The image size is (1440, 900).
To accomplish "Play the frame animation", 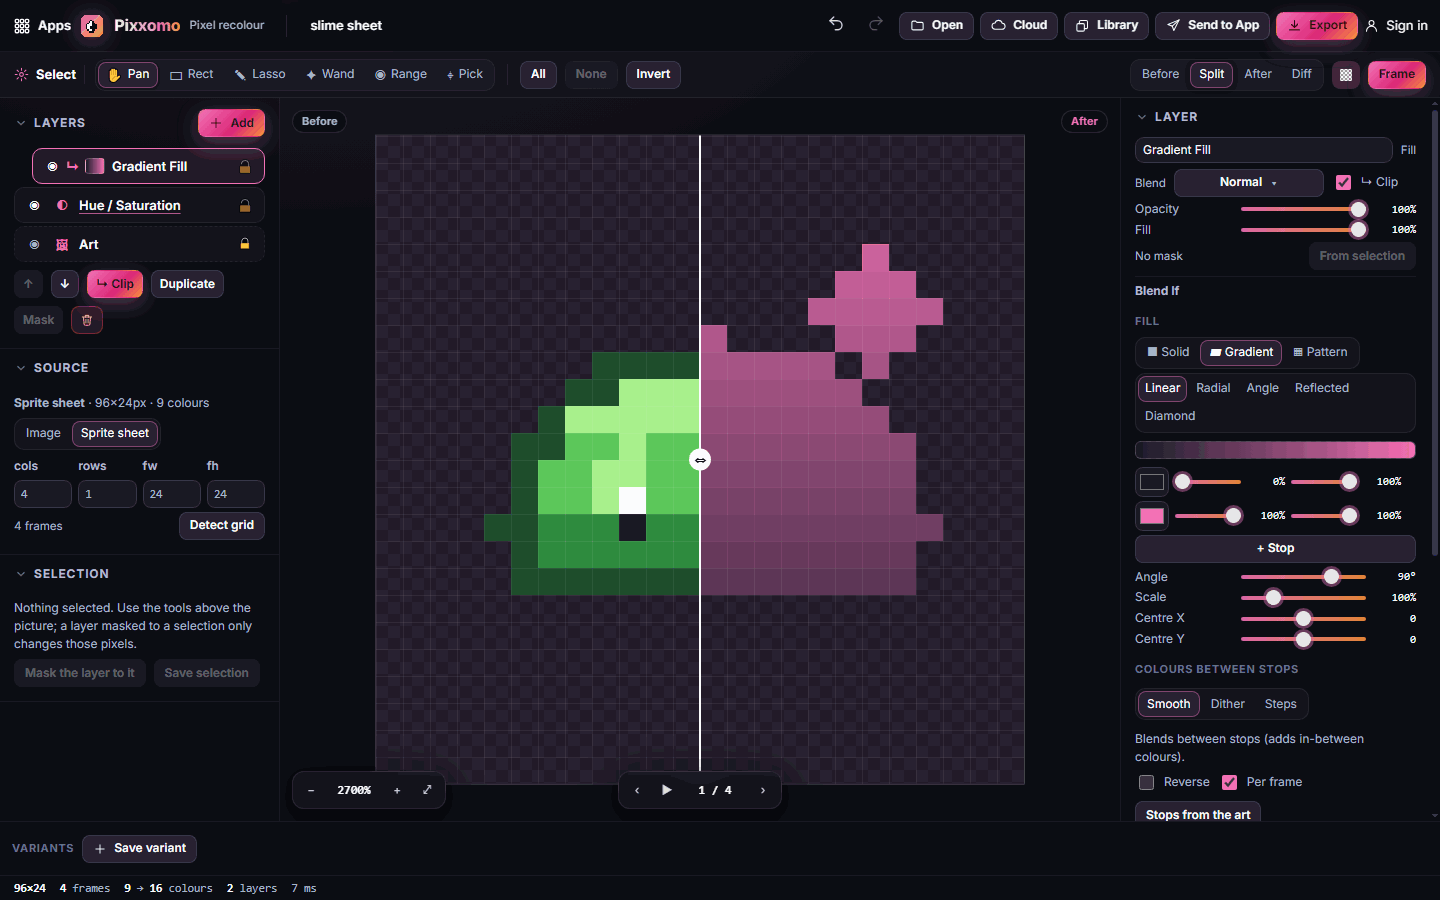I will pyautogui.click(x=667, y=790).
